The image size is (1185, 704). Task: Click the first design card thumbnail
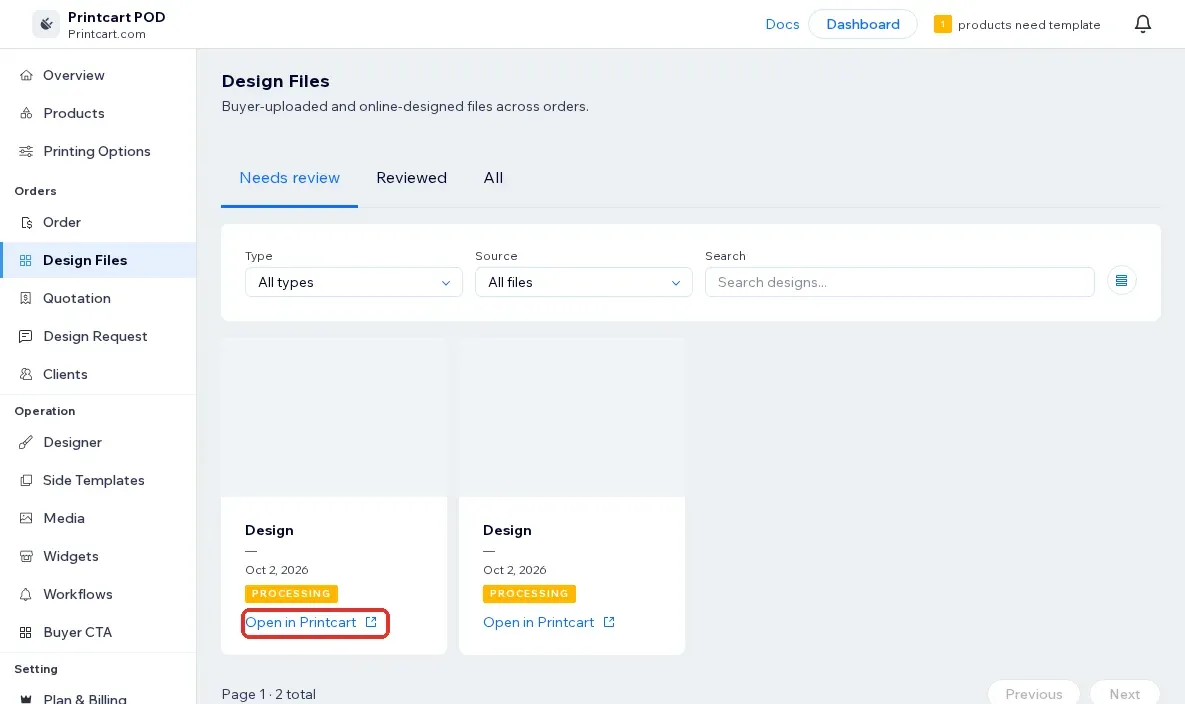334,417
